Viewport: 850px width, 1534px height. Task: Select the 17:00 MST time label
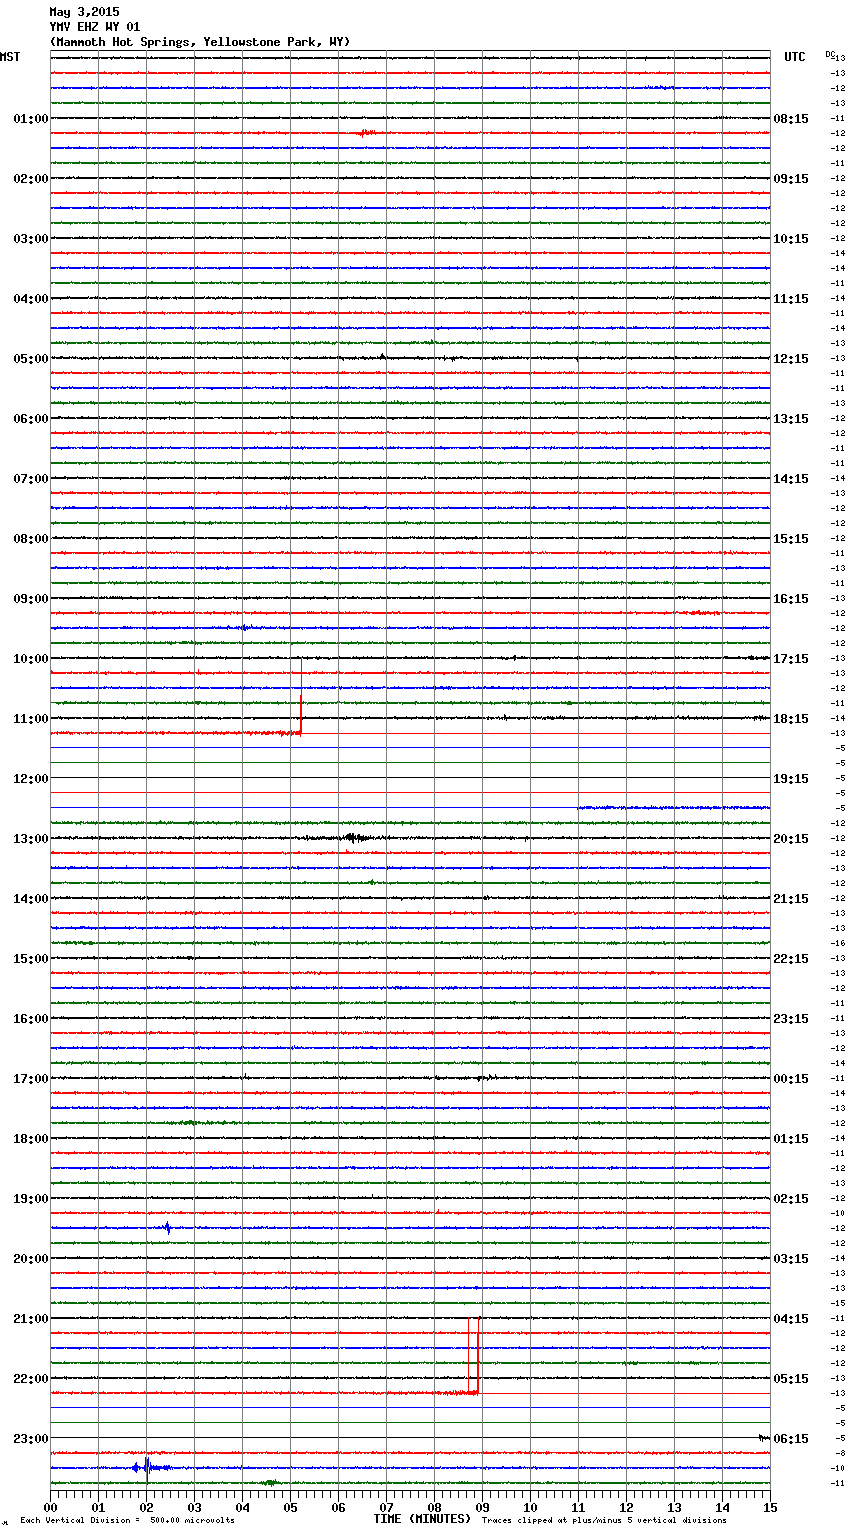coord(31,1079)
